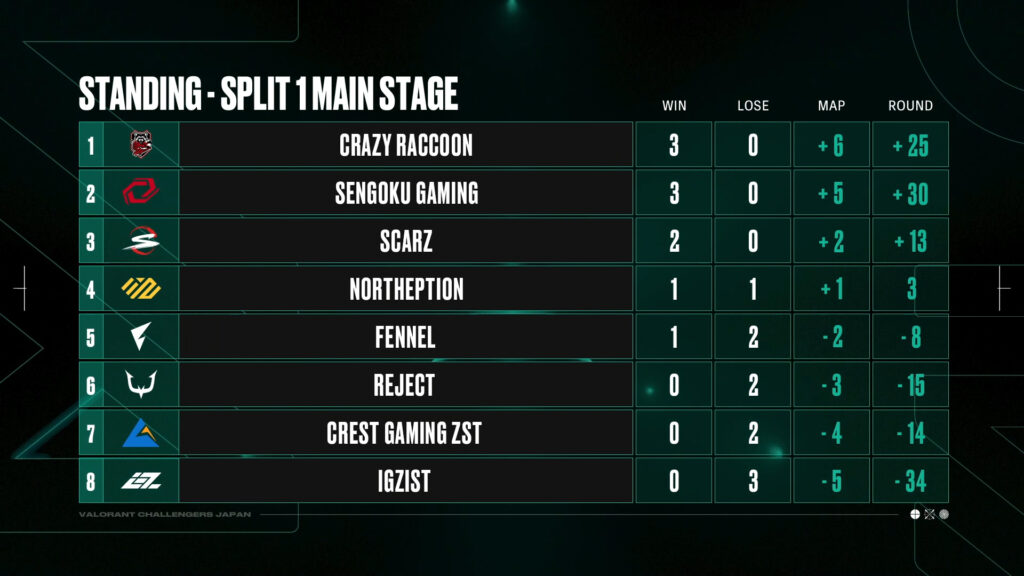Image resolution: width=1024 pixels, height=576 pixels.
Task: Click the SCARZ team logo
Action: pos(141,240)
